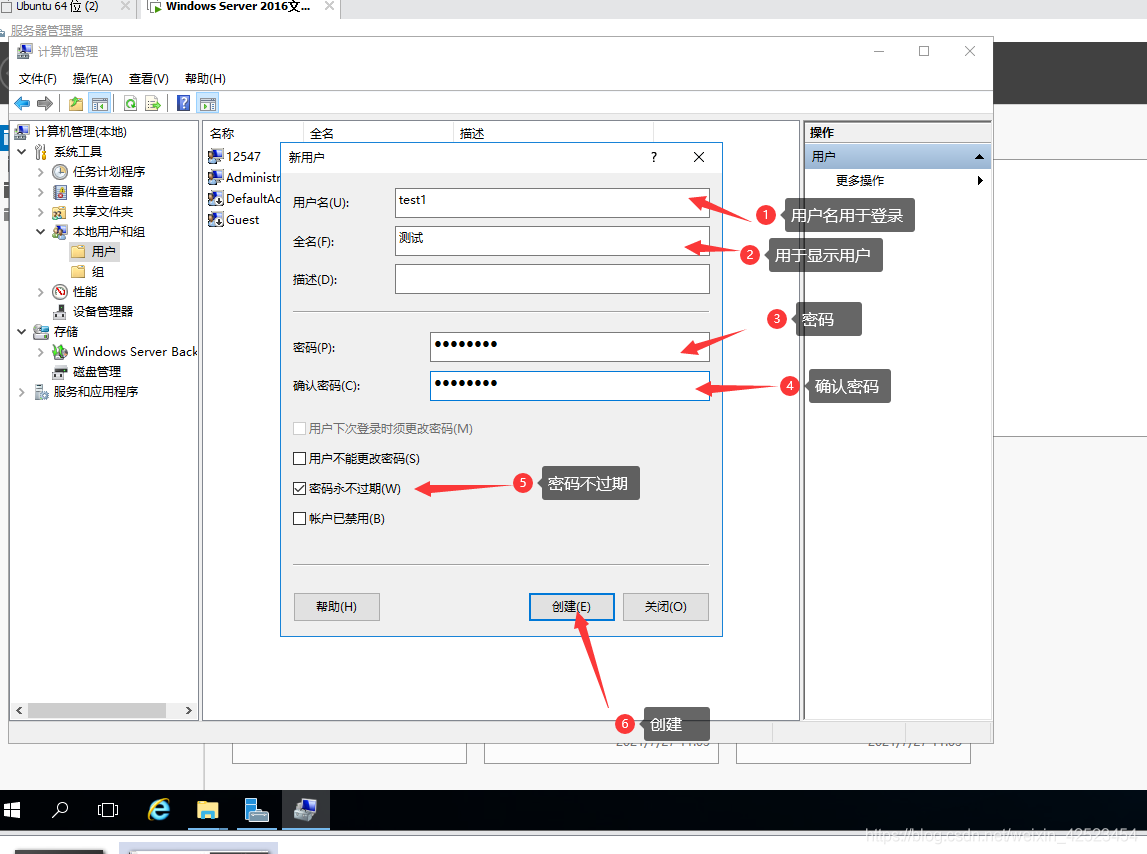This screenshot has width=1147, height=854.
Task: Uncheck 密码永不过期 checkbox
Action: [x=299, y=489]
